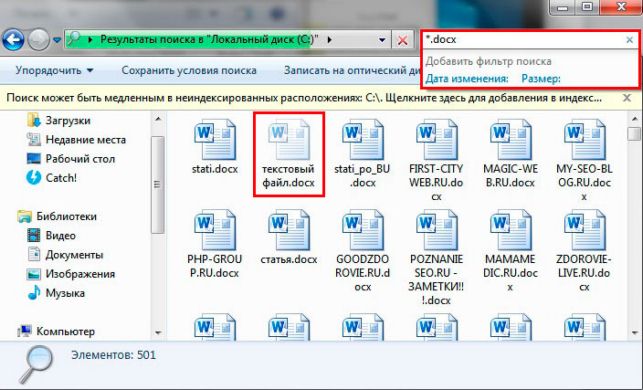The height and width of the screenshot is (390, 643).
Task: Select PHP-GROUP.RU.docx file
Action: (215, 244)
